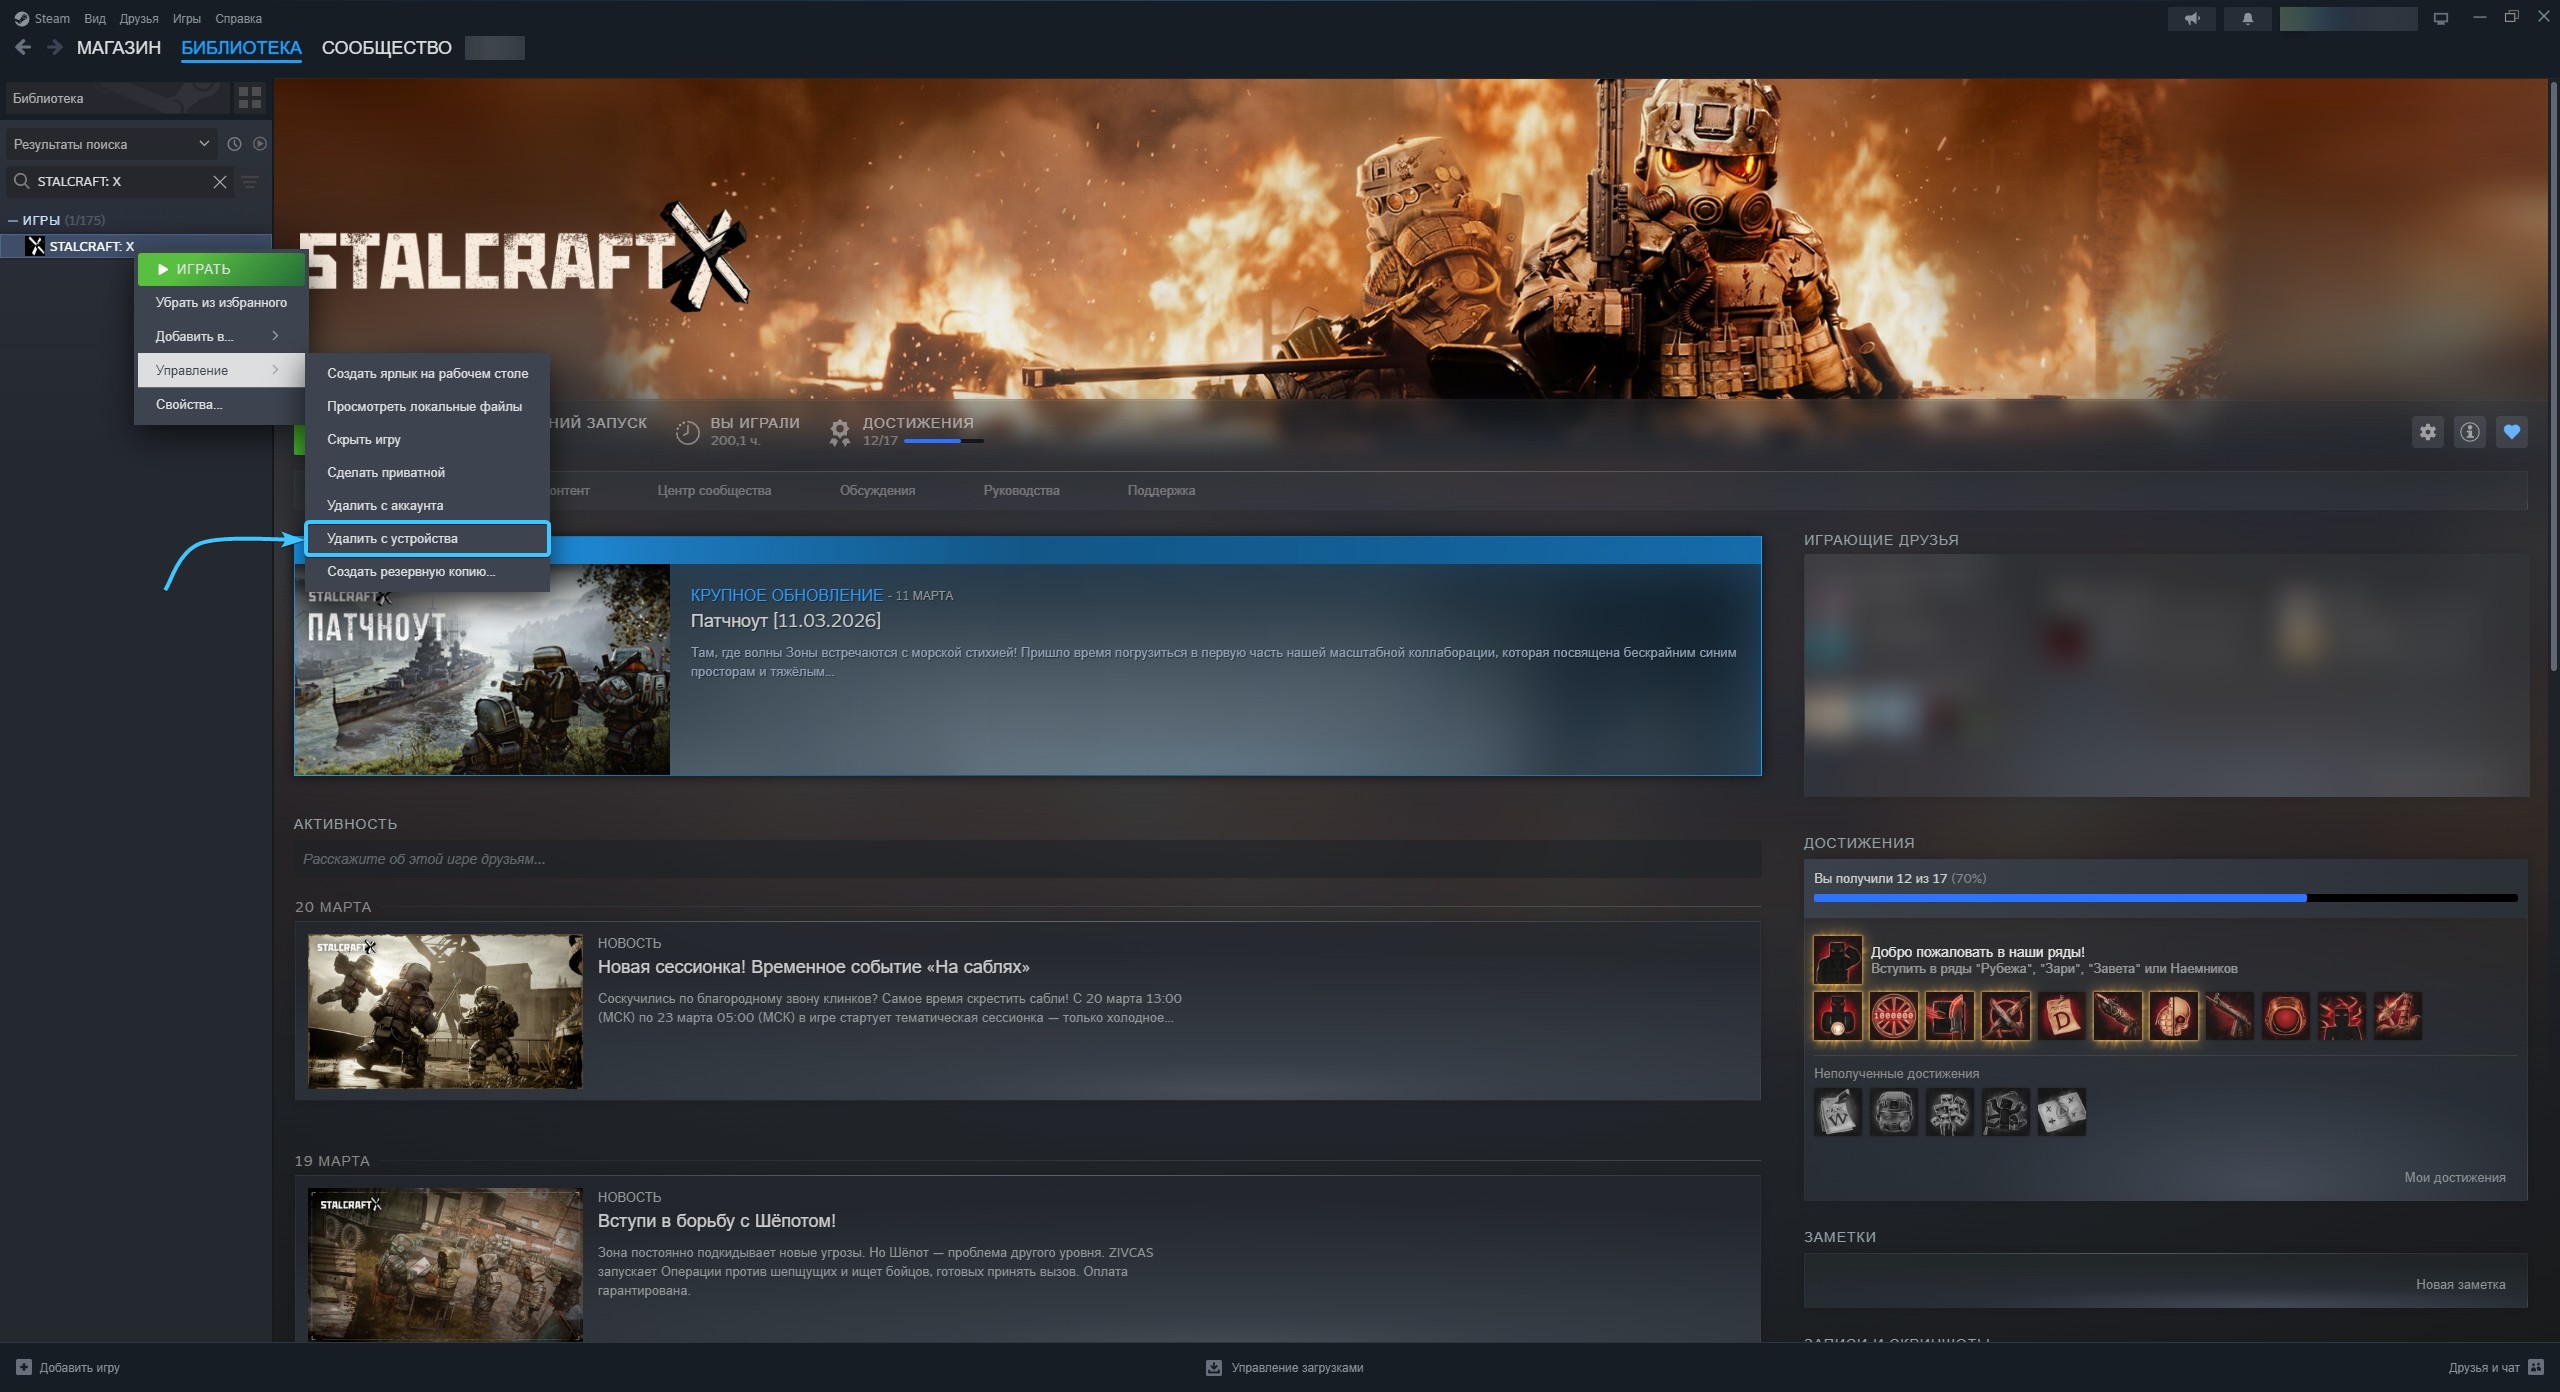Image resolution: width=2560 pixels, height=1392 pixels.
Task: Clear the STALCRAFT: X search field
Action: (220, 182)
